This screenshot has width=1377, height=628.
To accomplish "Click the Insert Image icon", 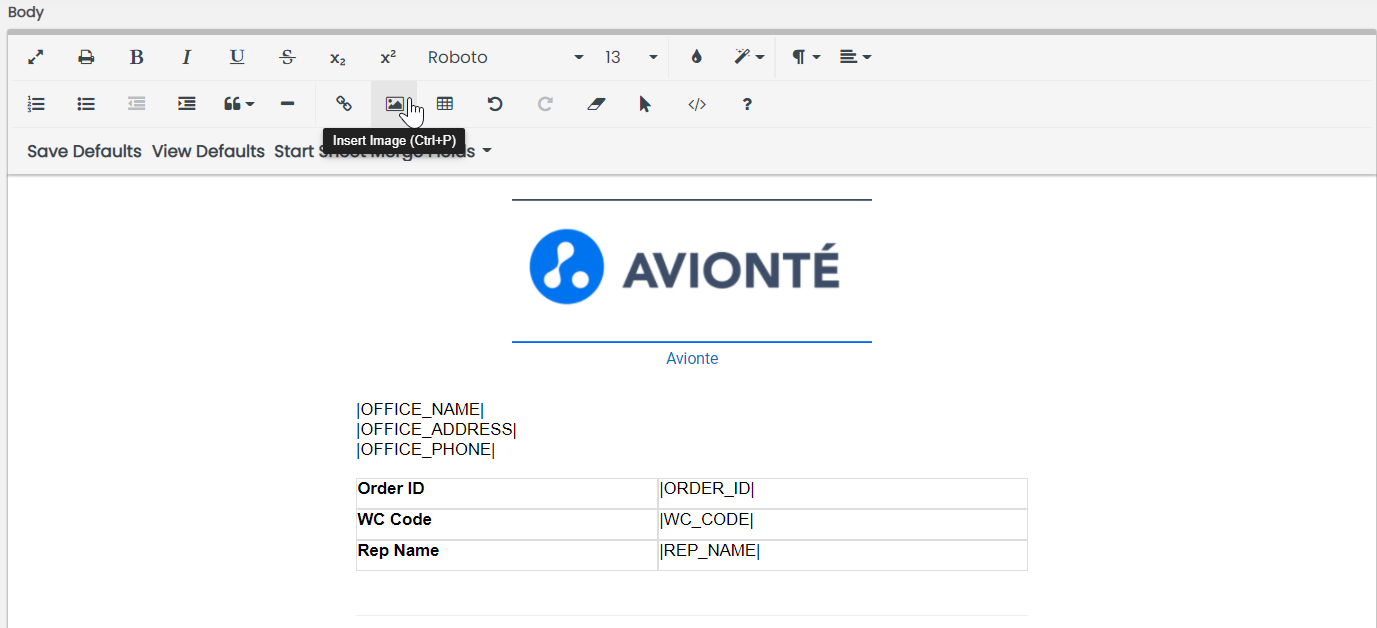I will click(x=394, y=104).
